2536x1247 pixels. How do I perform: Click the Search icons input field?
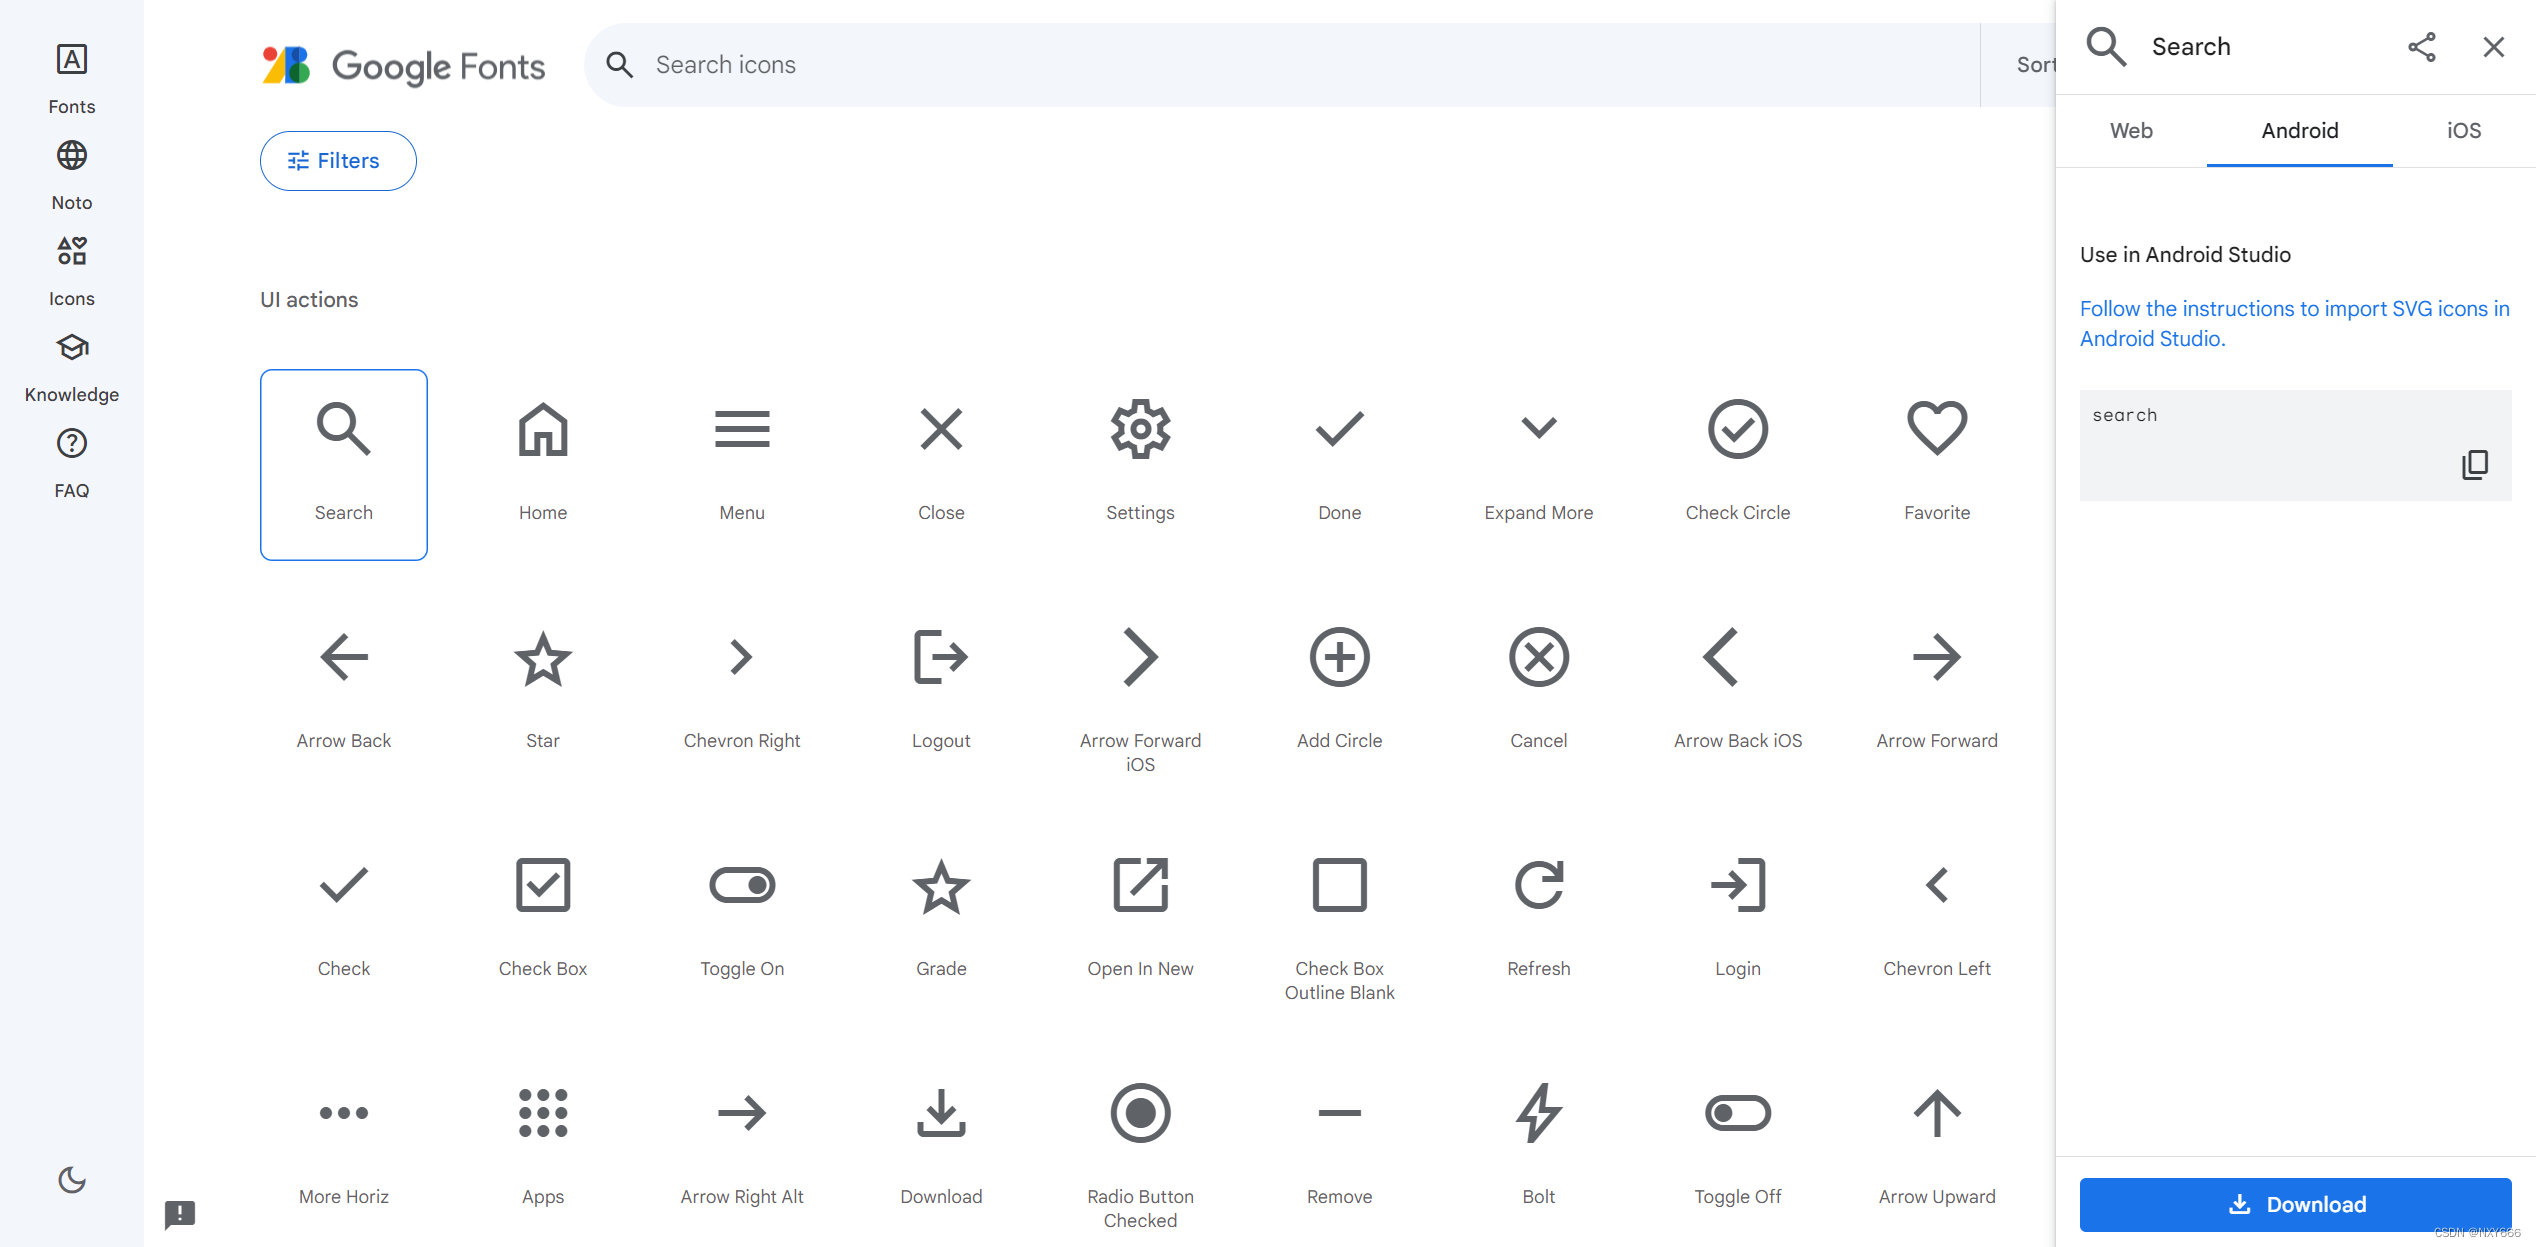(x=900, y=64)
